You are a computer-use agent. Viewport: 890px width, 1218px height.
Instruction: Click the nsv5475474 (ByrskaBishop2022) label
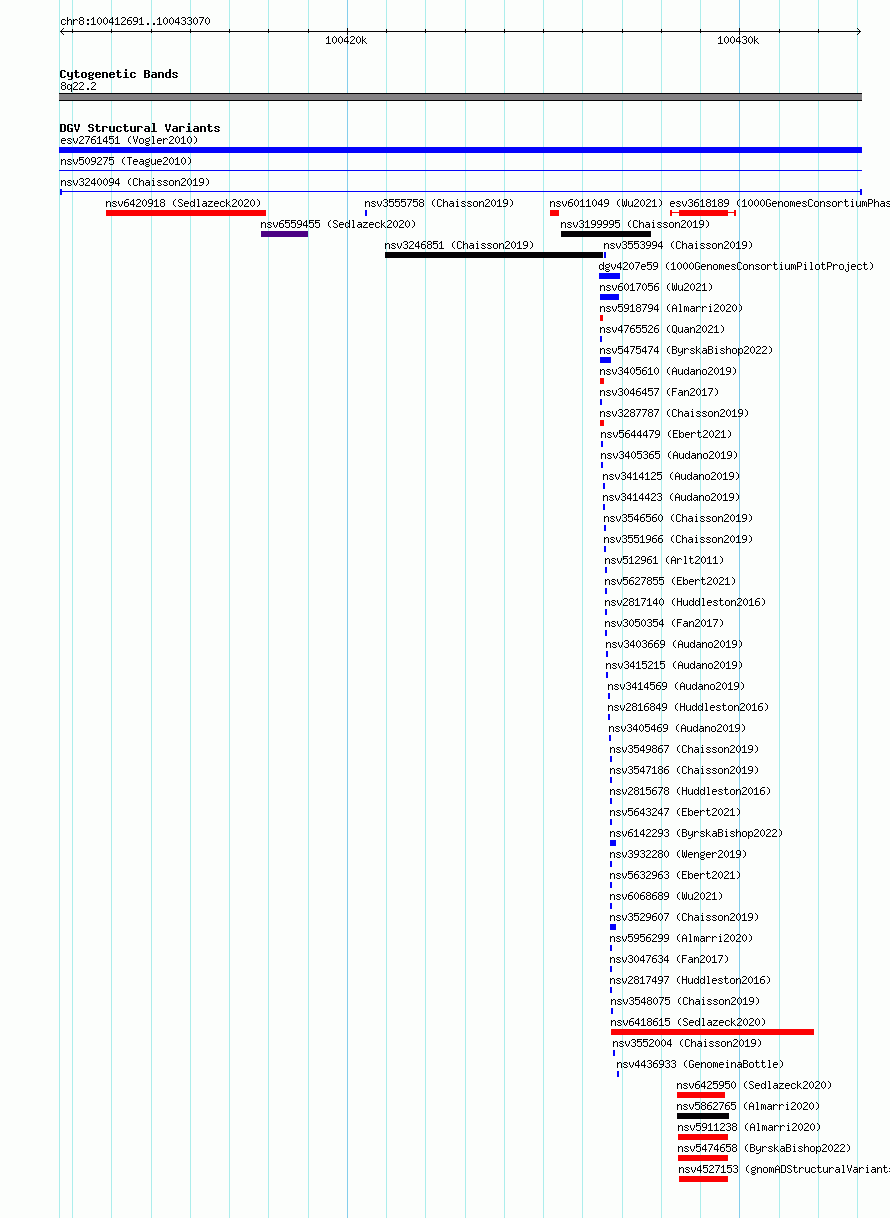pos(686,350)
